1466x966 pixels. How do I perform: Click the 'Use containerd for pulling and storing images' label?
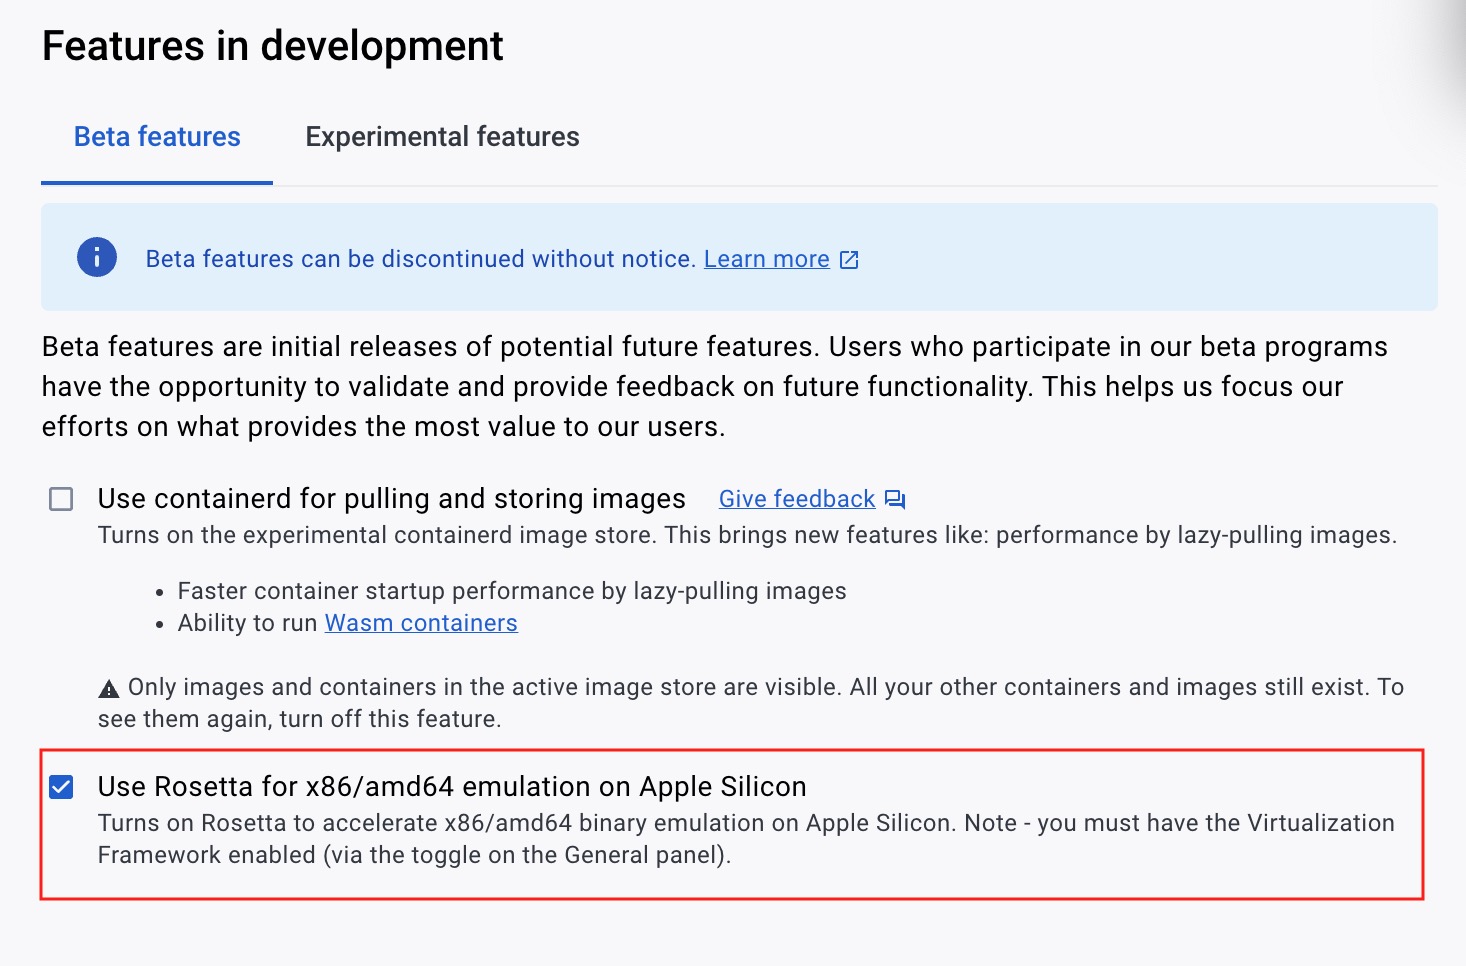(392, 499)
